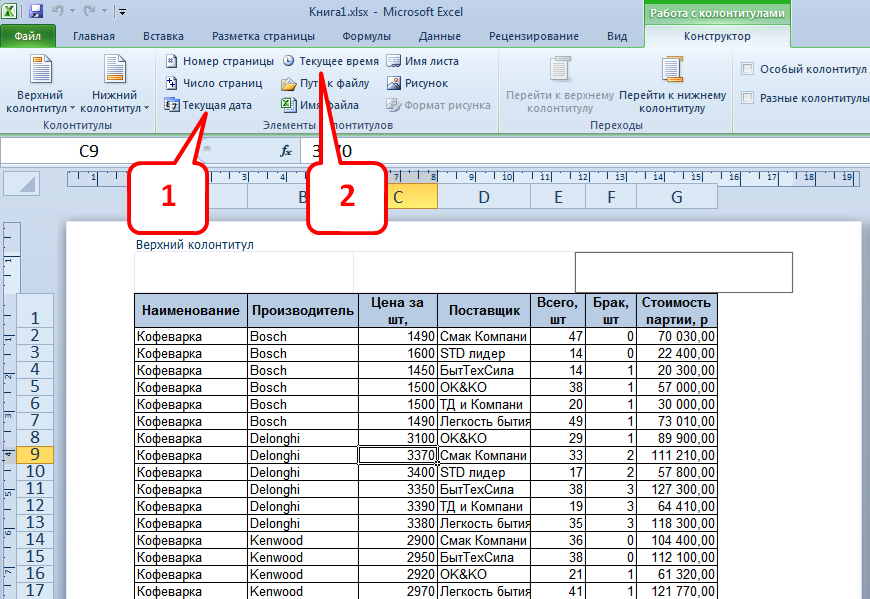This screenshot has height=599, width=870.
Task: Click the Select All corner button
Action: coord(23,183)
